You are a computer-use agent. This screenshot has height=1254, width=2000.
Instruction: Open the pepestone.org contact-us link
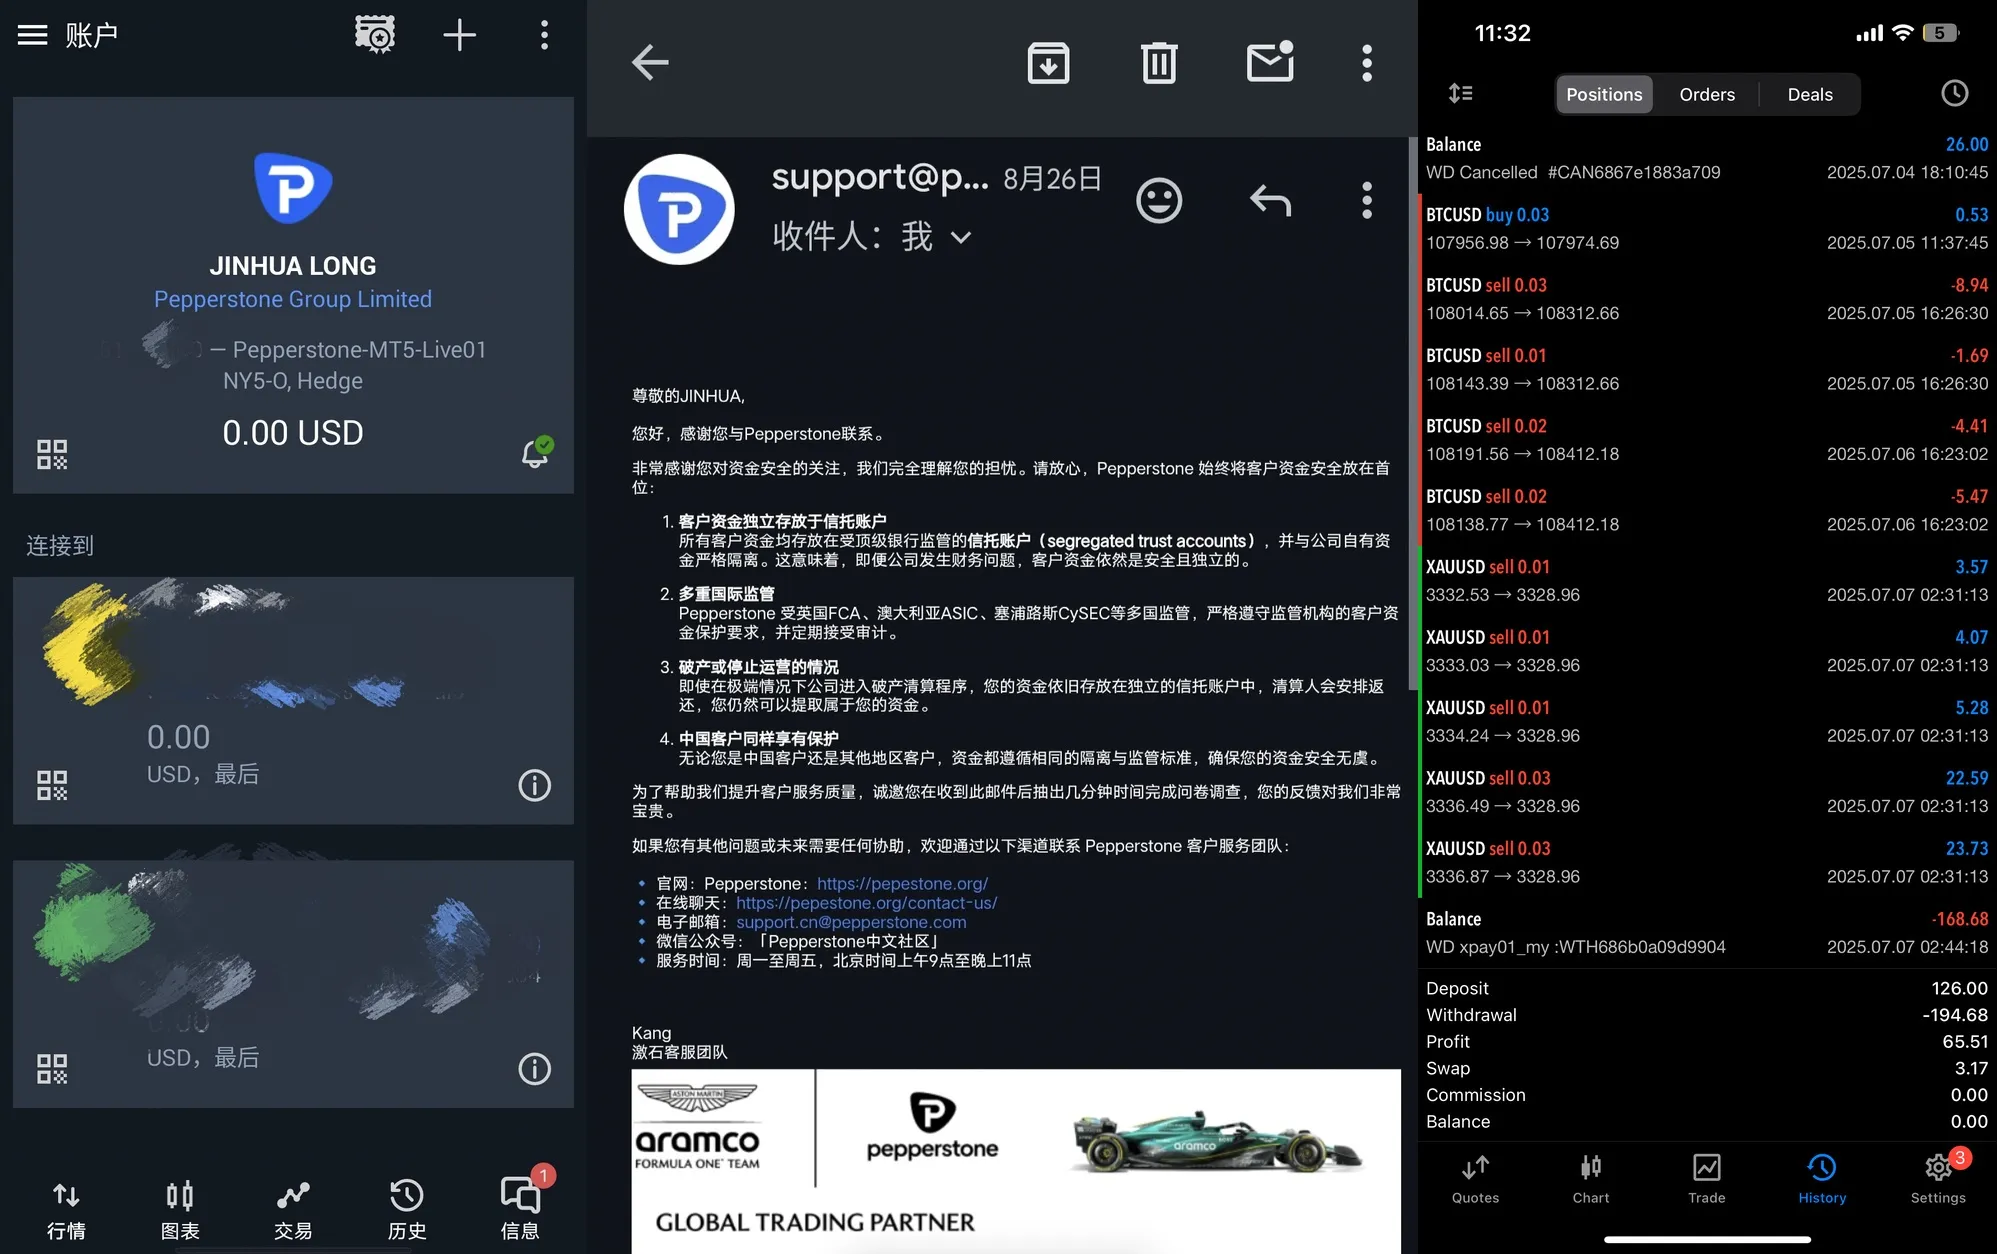pos(866,903)
